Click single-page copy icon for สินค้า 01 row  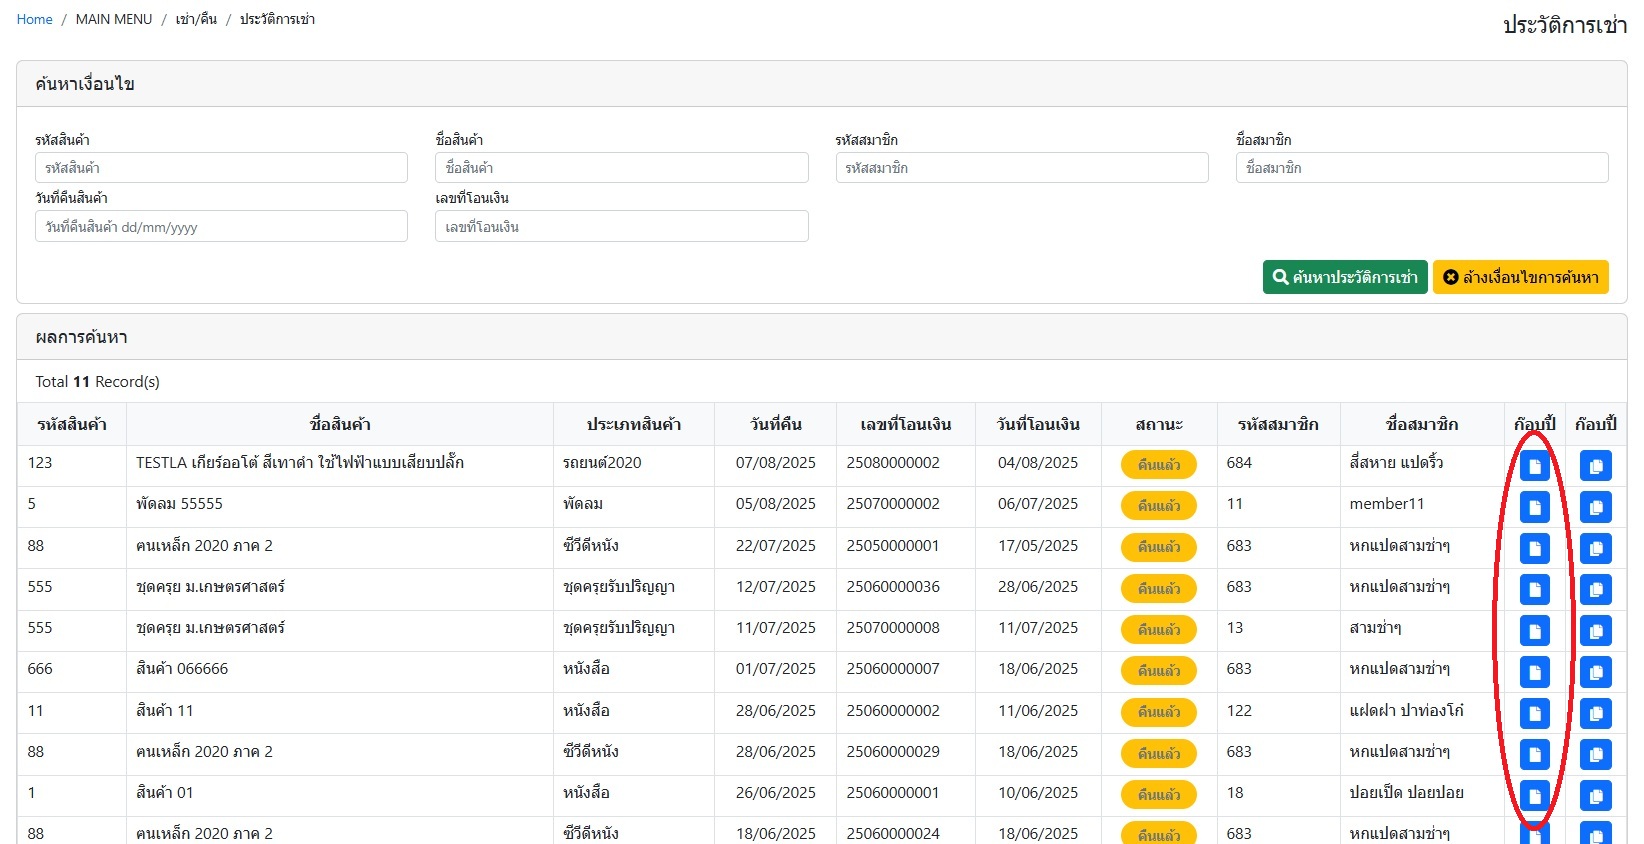click(x=1534, y=796)
